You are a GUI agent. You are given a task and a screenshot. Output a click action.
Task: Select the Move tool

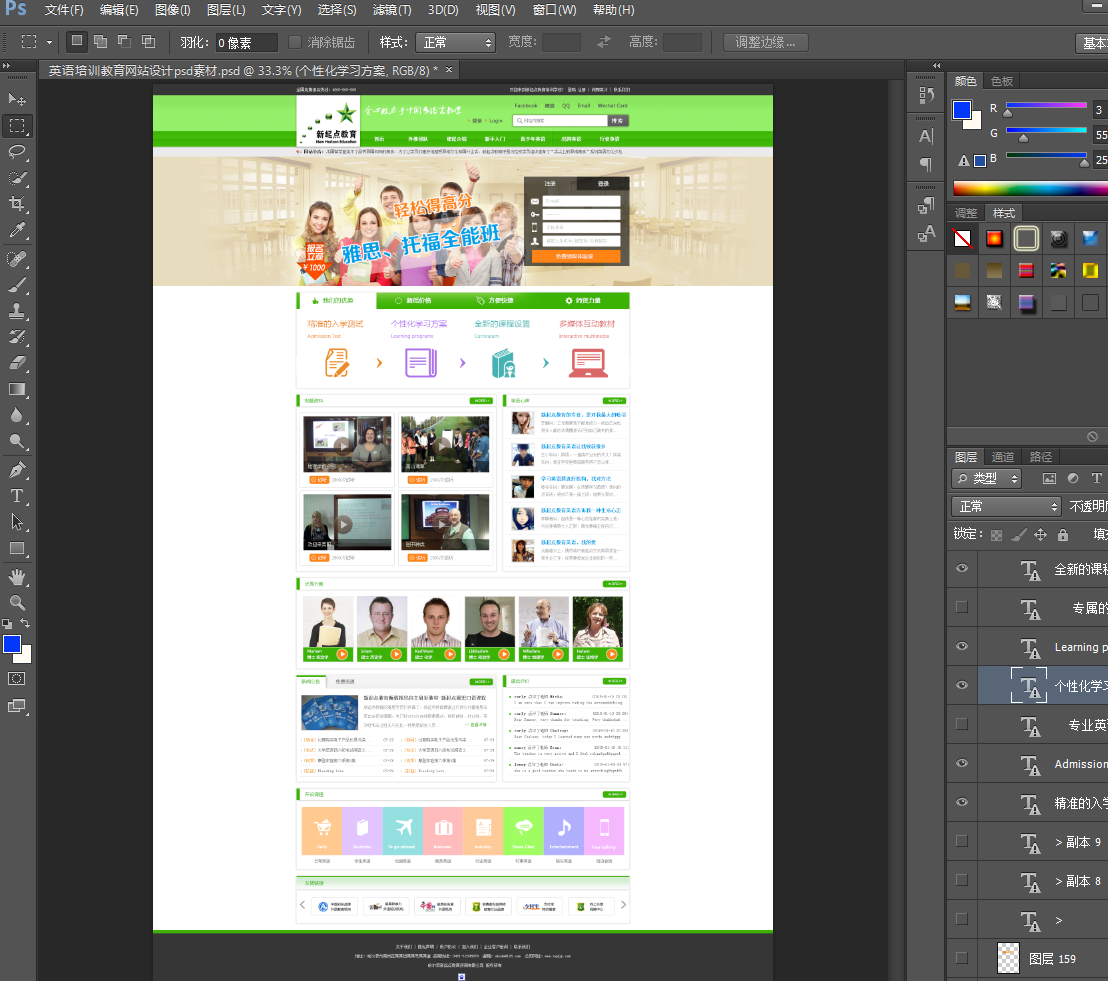17,99
